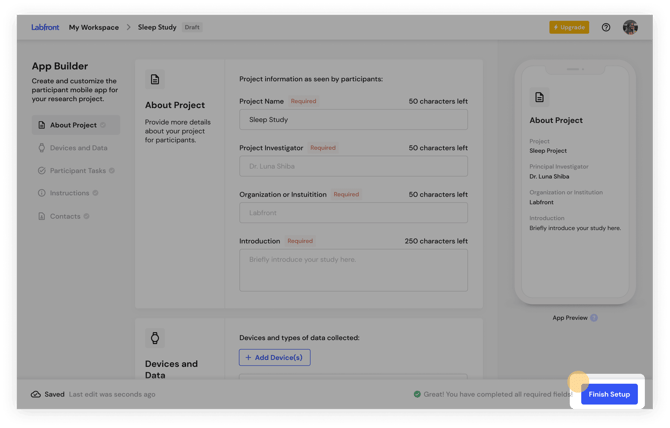Image resolution: width=670 pixels, height=428 pixels.
Task: Open the help question mark icon
Action: 606,28
